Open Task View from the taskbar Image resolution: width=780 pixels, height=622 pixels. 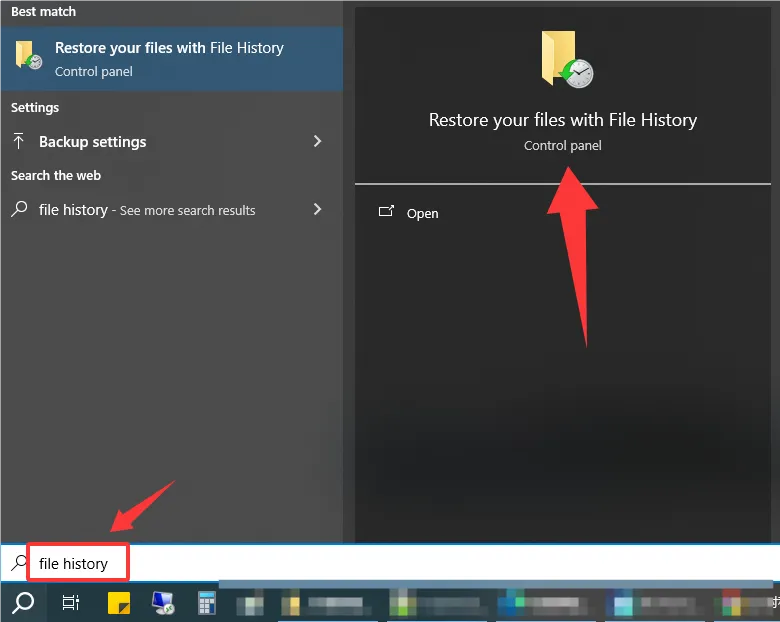pos(70,603)
